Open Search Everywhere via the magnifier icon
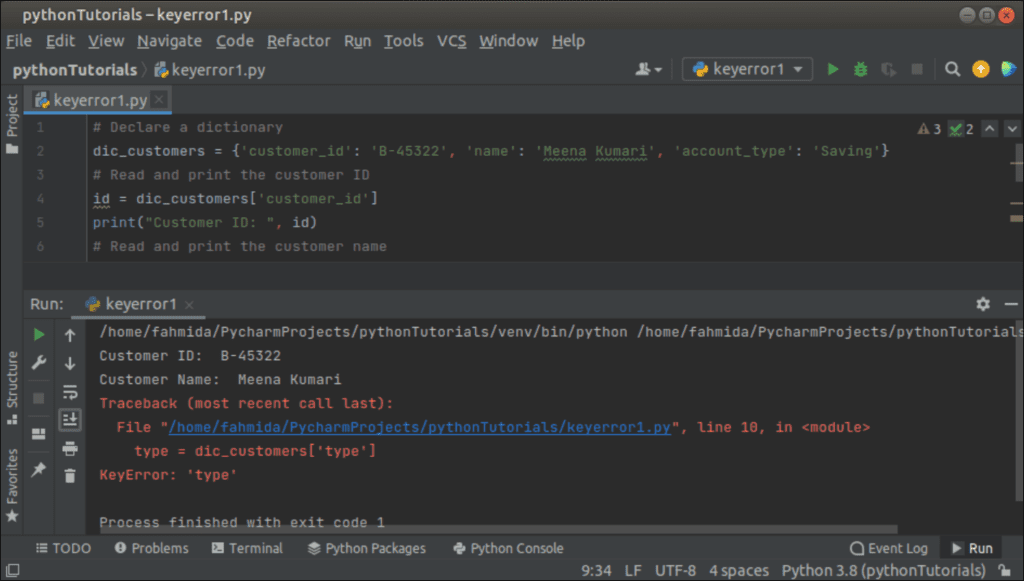1024x581 pixels. [952, 70]
